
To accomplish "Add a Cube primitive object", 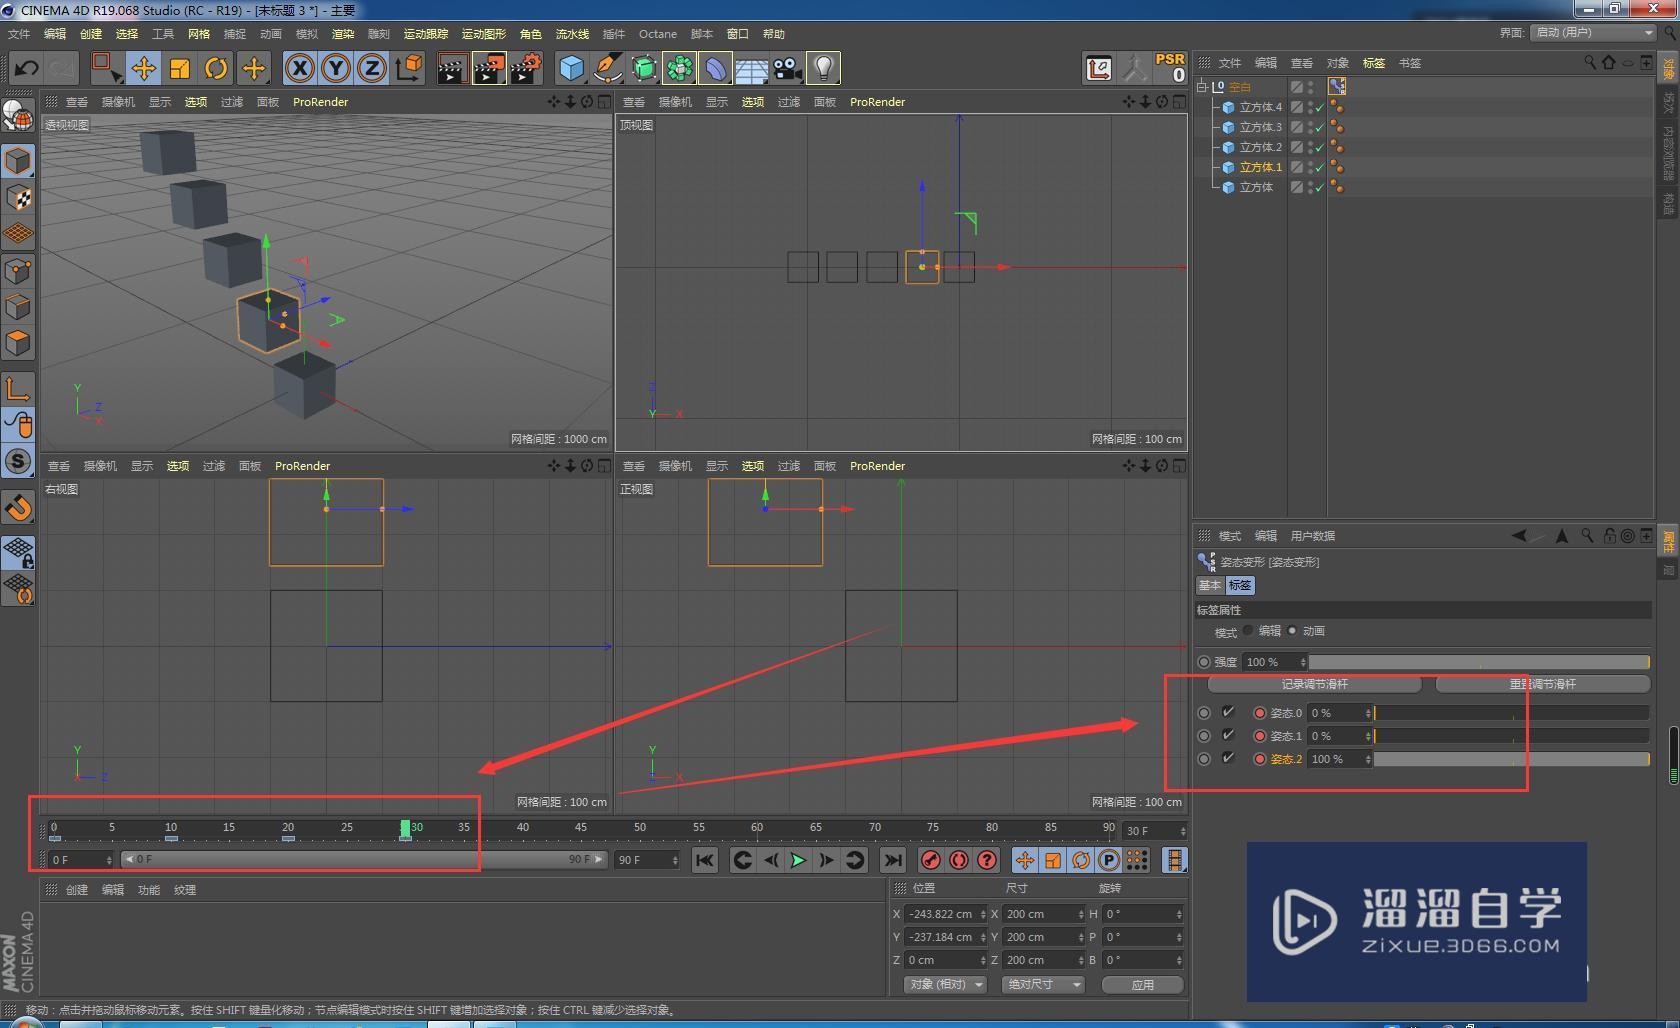I will [571, 68].
